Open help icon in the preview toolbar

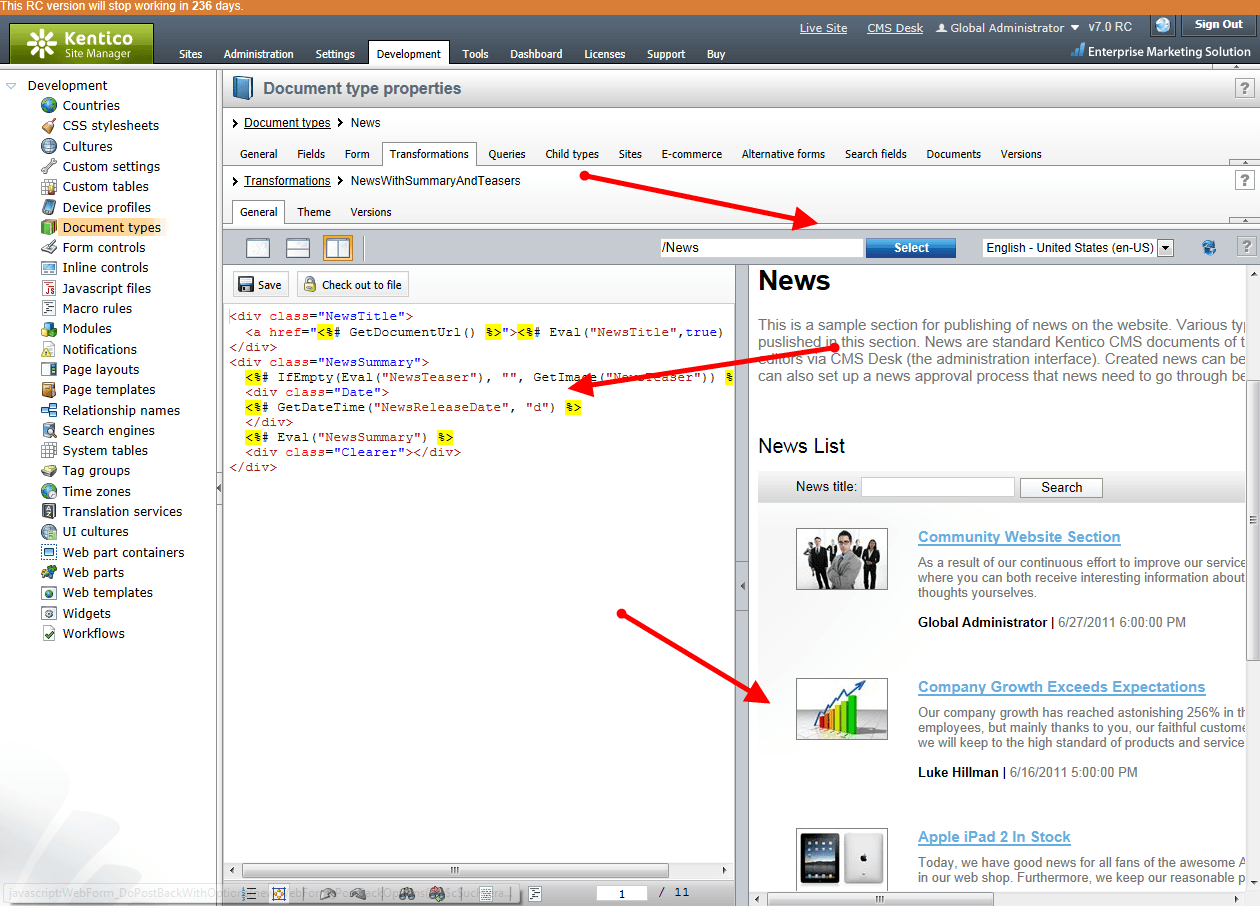[x=1245, y=247]
